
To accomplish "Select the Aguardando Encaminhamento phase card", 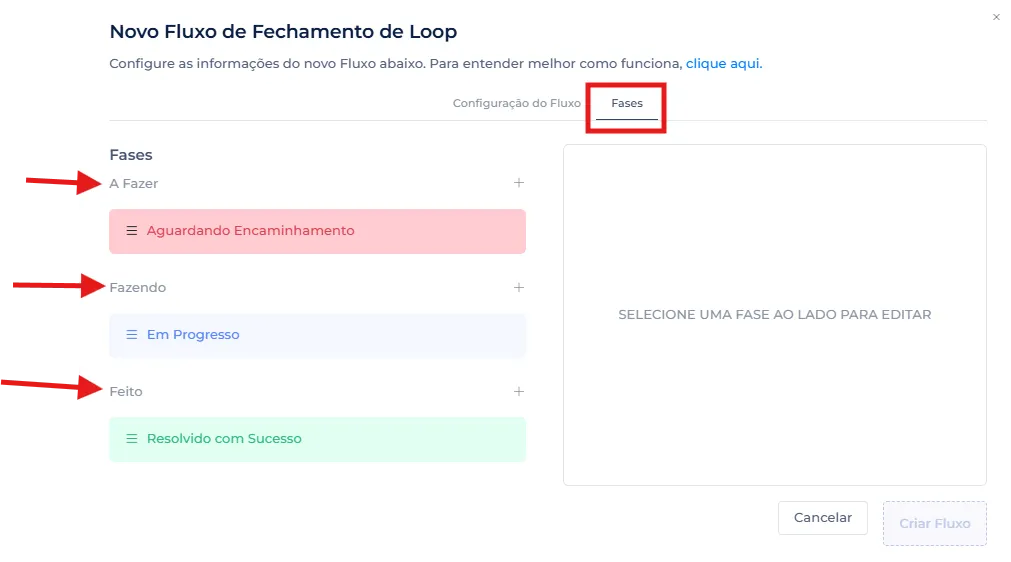I will [317, 231].
